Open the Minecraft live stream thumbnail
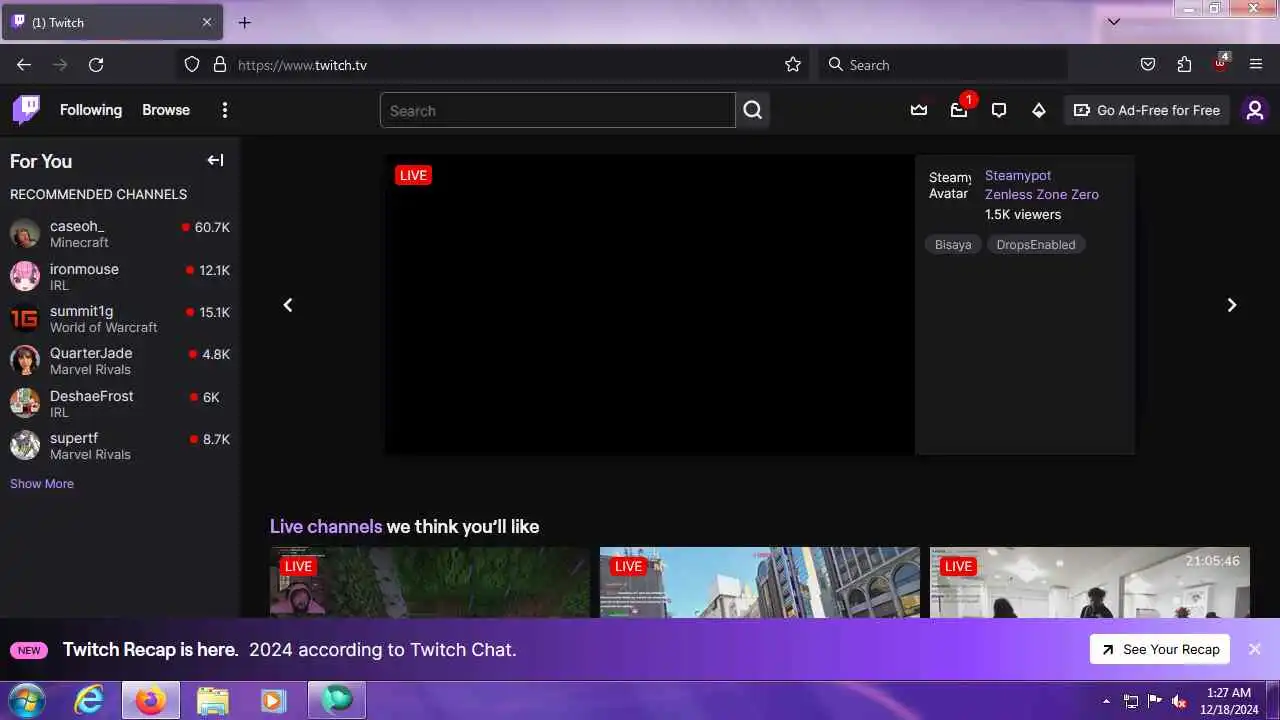Screen dimensions: 1280x720 [x=430, y=582]
